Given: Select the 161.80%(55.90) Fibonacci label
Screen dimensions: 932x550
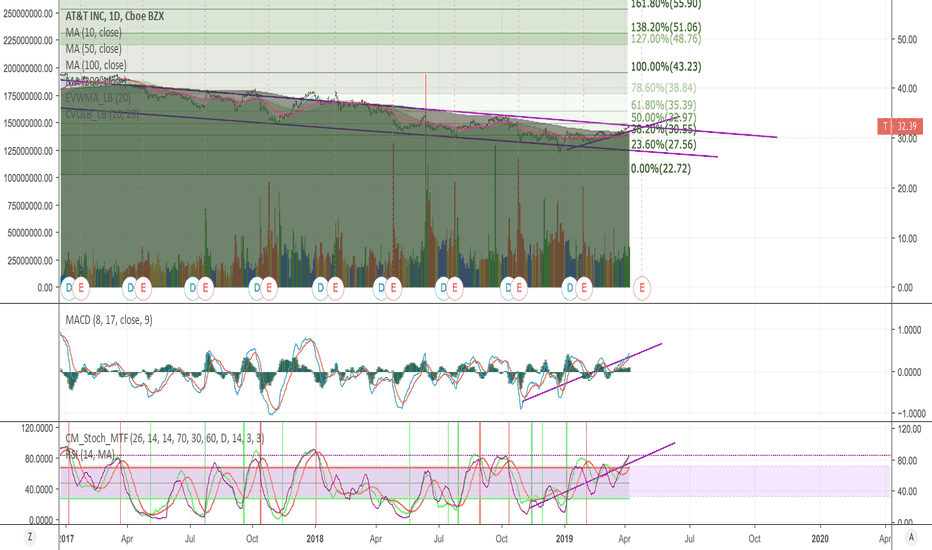Looking at the screenshot, I should (x=666, y=4).
